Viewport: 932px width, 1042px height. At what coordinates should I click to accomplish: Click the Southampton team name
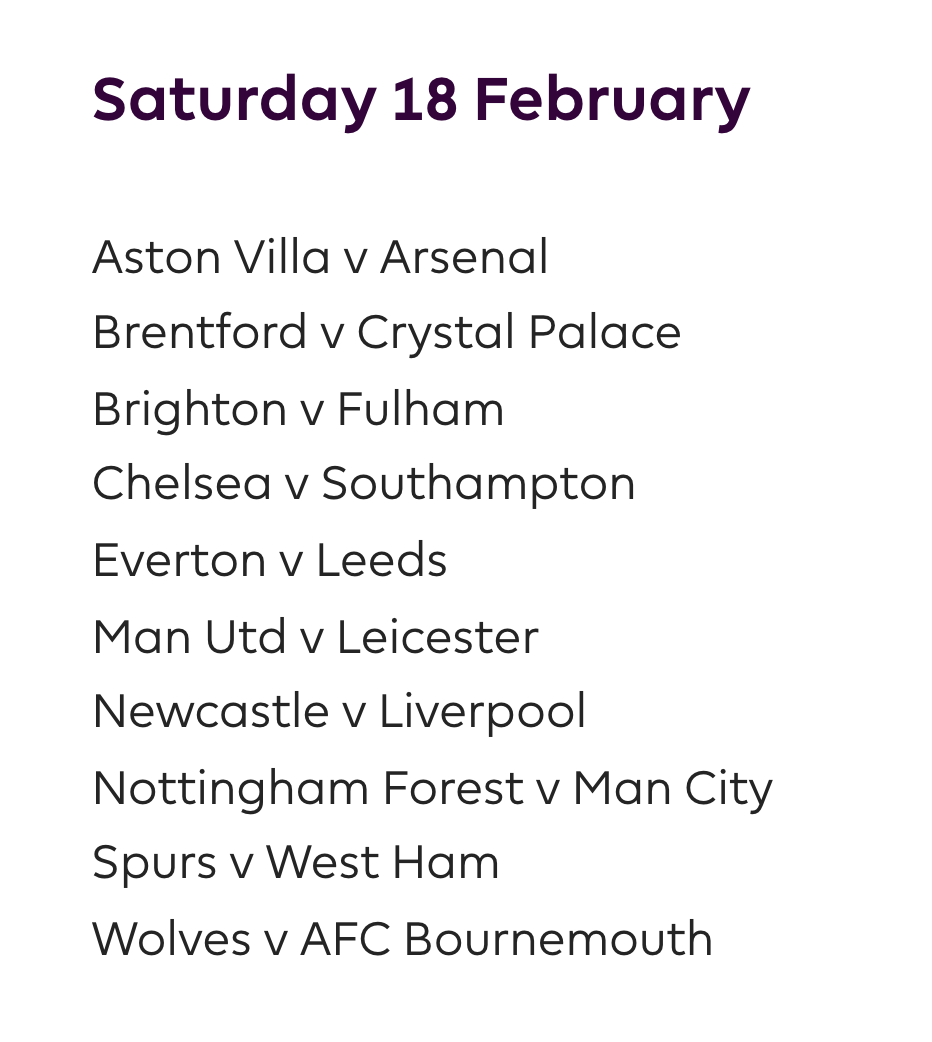[478, 484]
